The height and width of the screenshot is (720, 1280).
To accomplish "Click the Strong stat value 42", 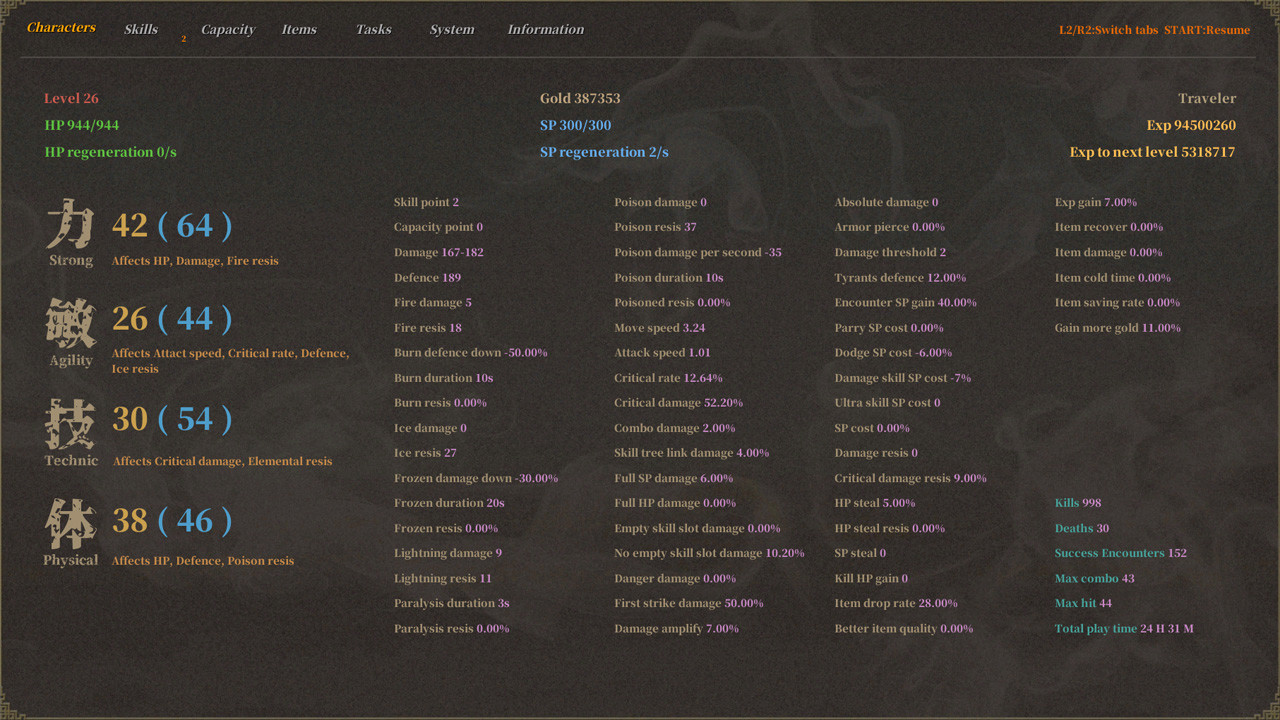I will (129, 225).
